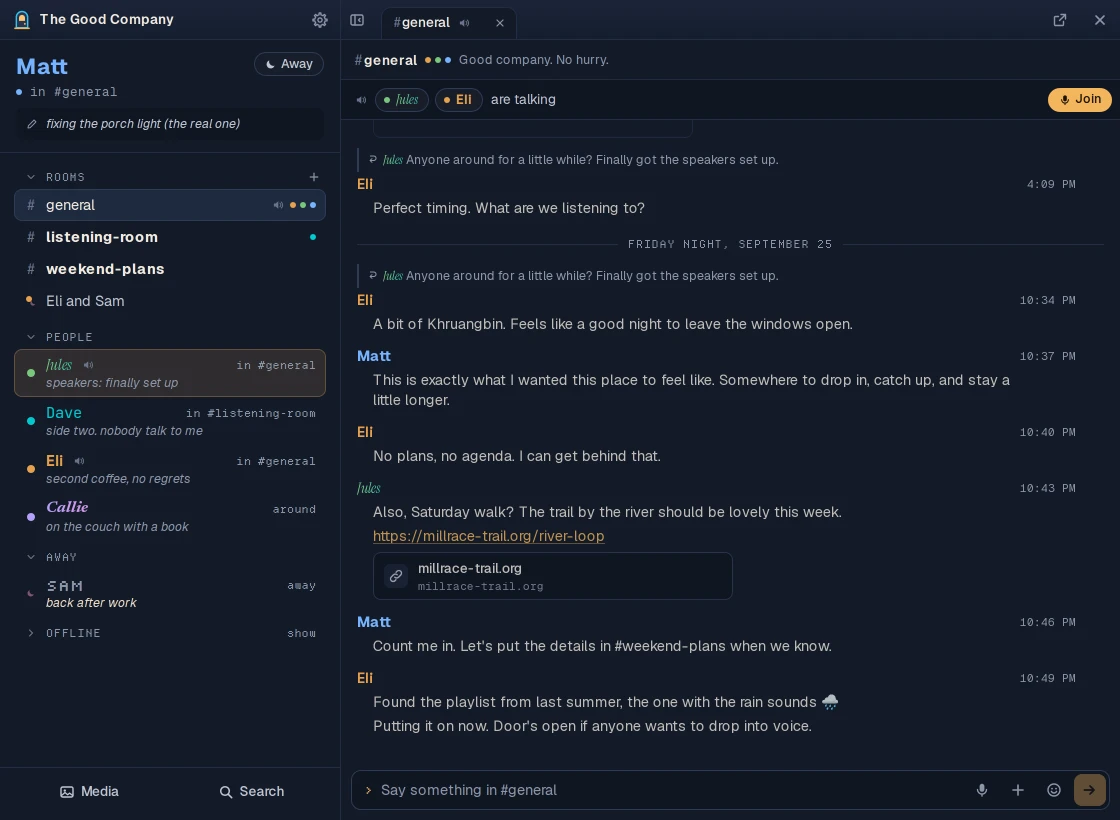Click the 10:46 PM timestamp
The image size is (1120, 820).
[1047, 622]
